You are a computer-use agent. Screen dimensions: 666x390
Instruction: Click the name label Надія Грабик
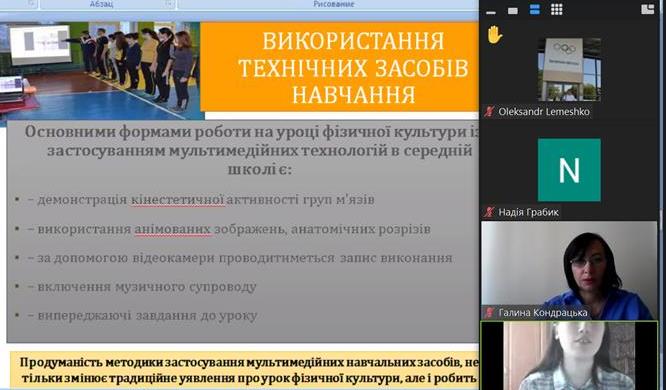528,212
